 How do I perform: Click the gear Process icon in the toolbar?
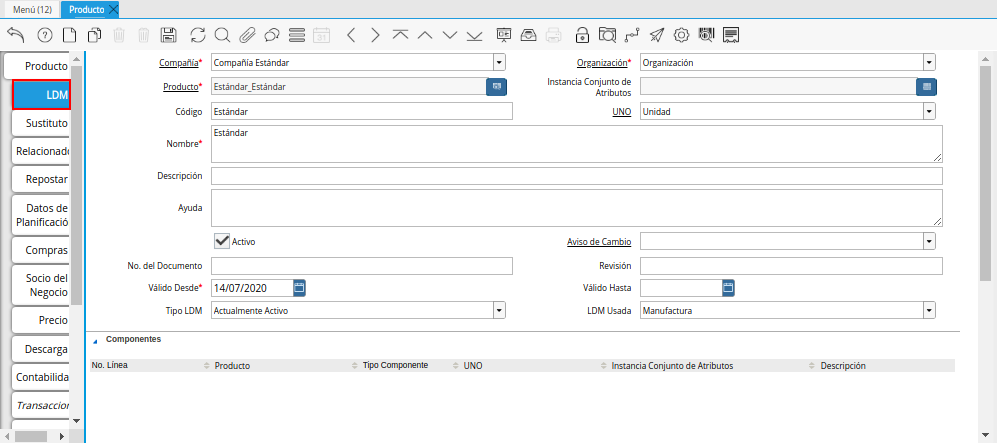coord(681,35)
